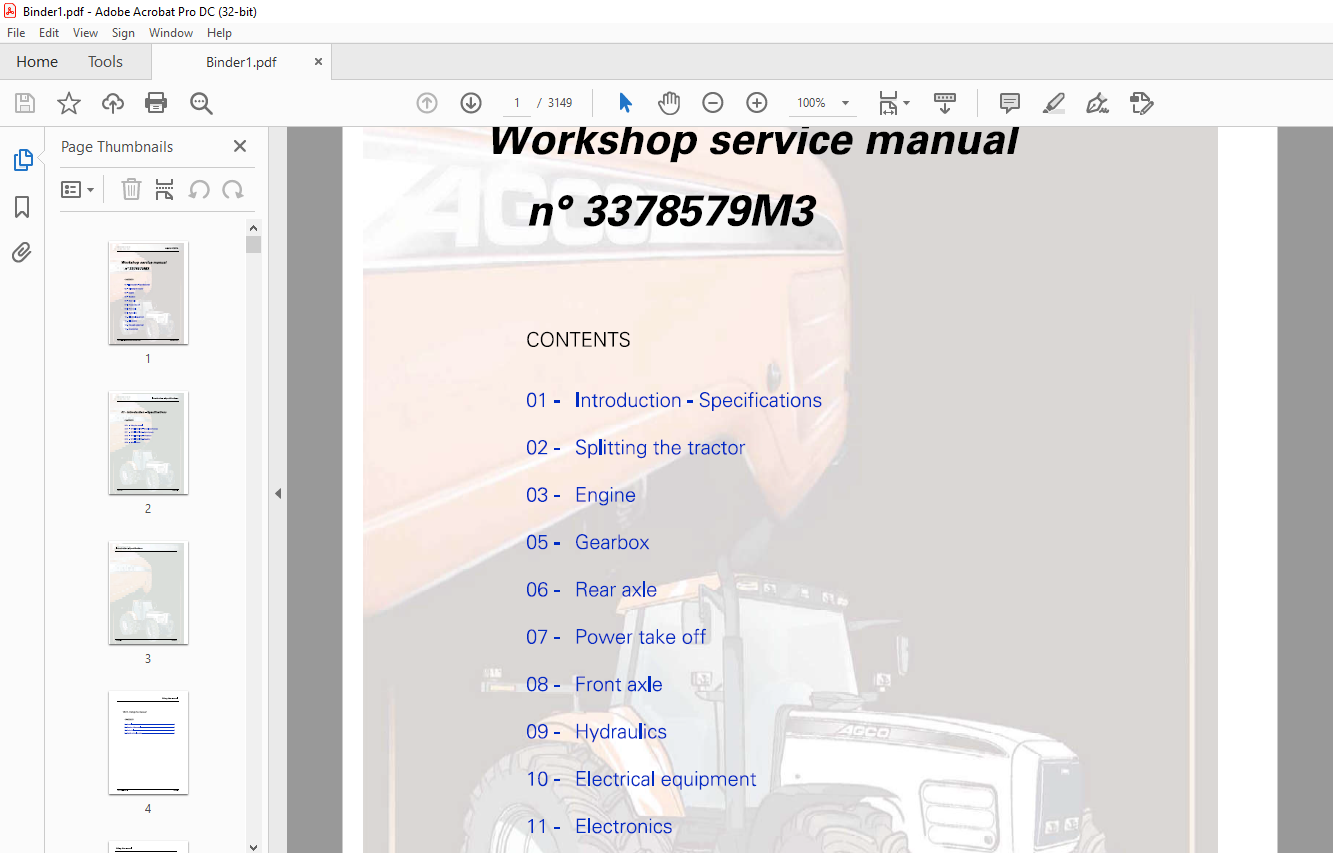This screenshot has width=1333, height=853.
Task: Click the page number input field
Action: [x=516, y=103]
